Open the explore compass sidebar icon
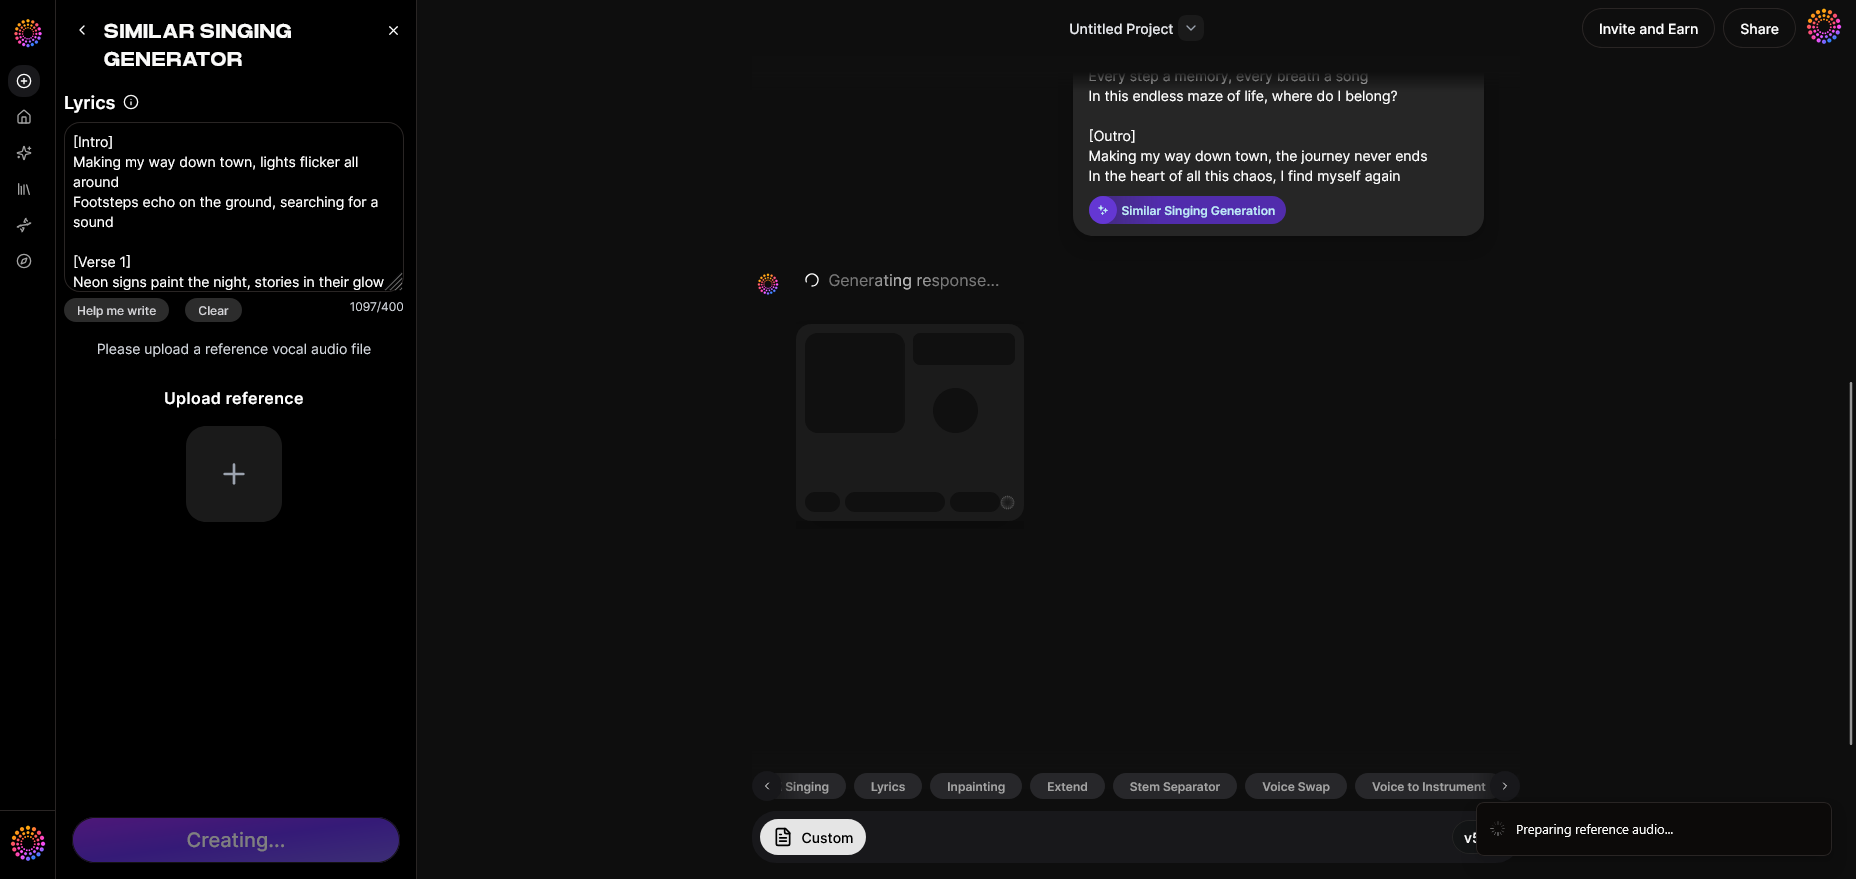The width and height of the screenshot is (1856, 879). click(24, 261)
